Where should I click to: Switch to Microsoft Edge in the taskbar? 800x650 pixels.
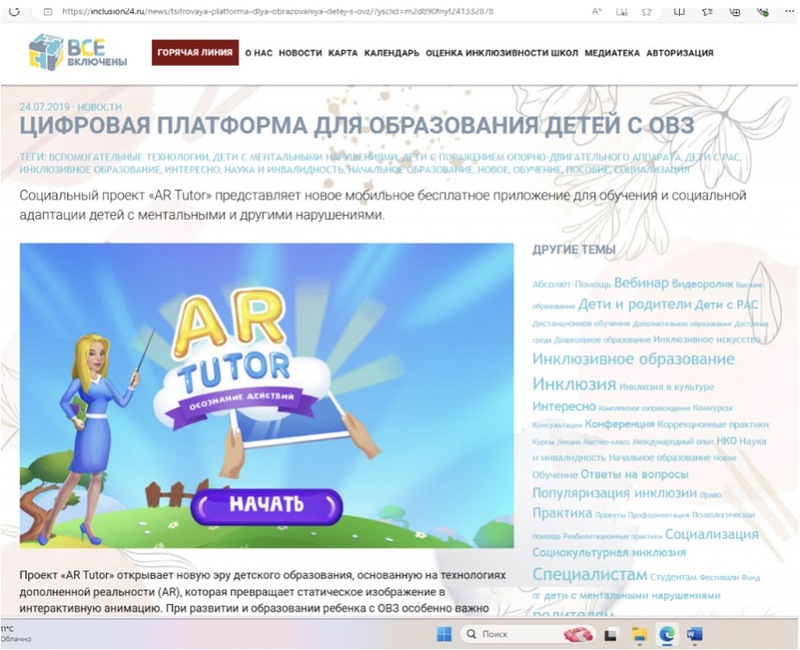(x=667, y=634)
